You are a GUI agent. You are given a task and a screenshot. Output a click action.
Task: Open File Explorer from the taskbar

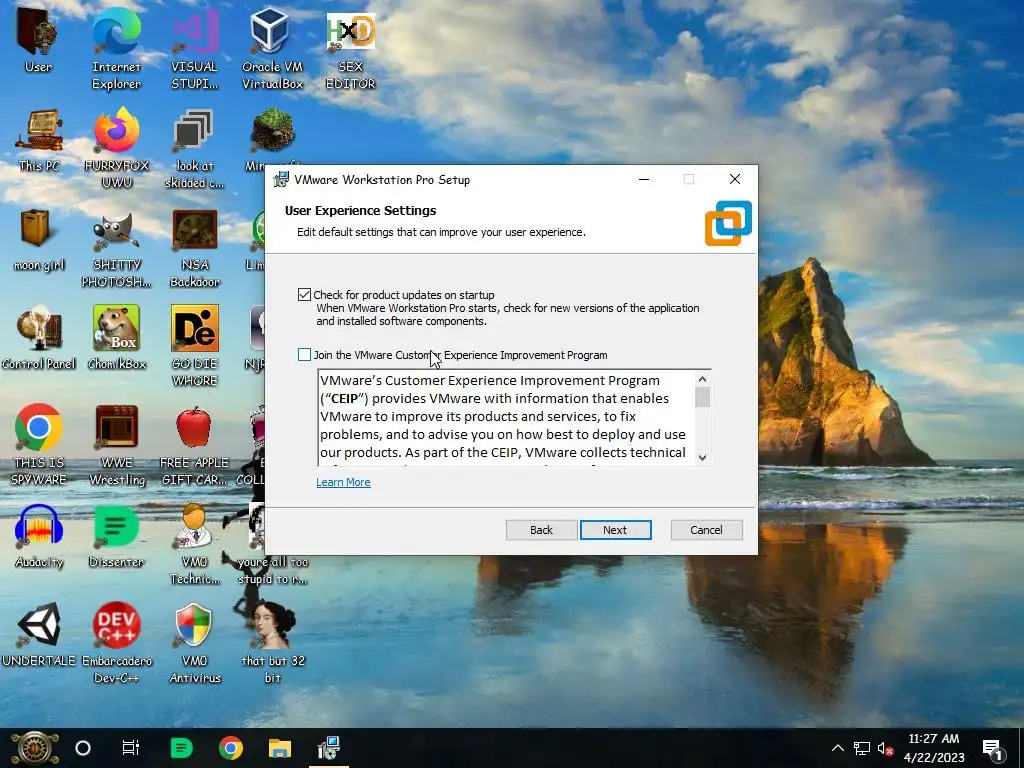[x=280, y=748]
